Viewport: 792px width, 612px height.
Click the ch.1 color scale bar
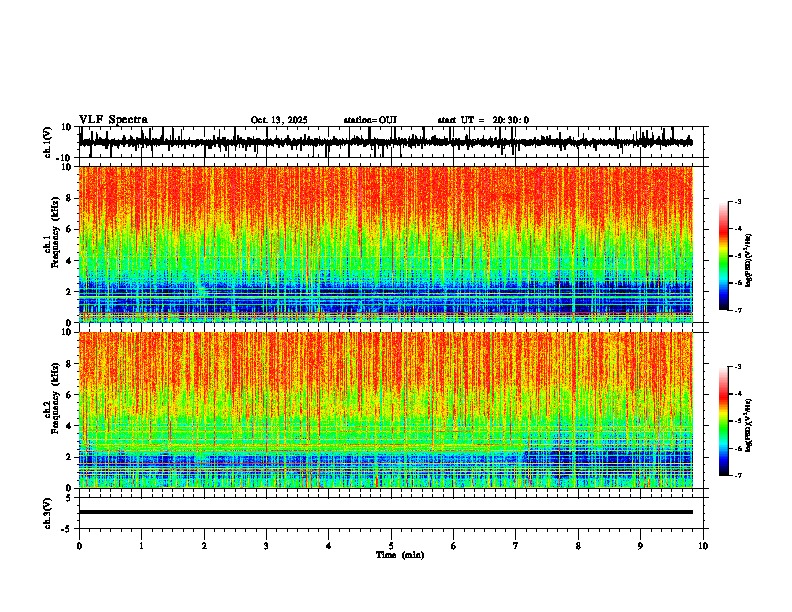724,256
